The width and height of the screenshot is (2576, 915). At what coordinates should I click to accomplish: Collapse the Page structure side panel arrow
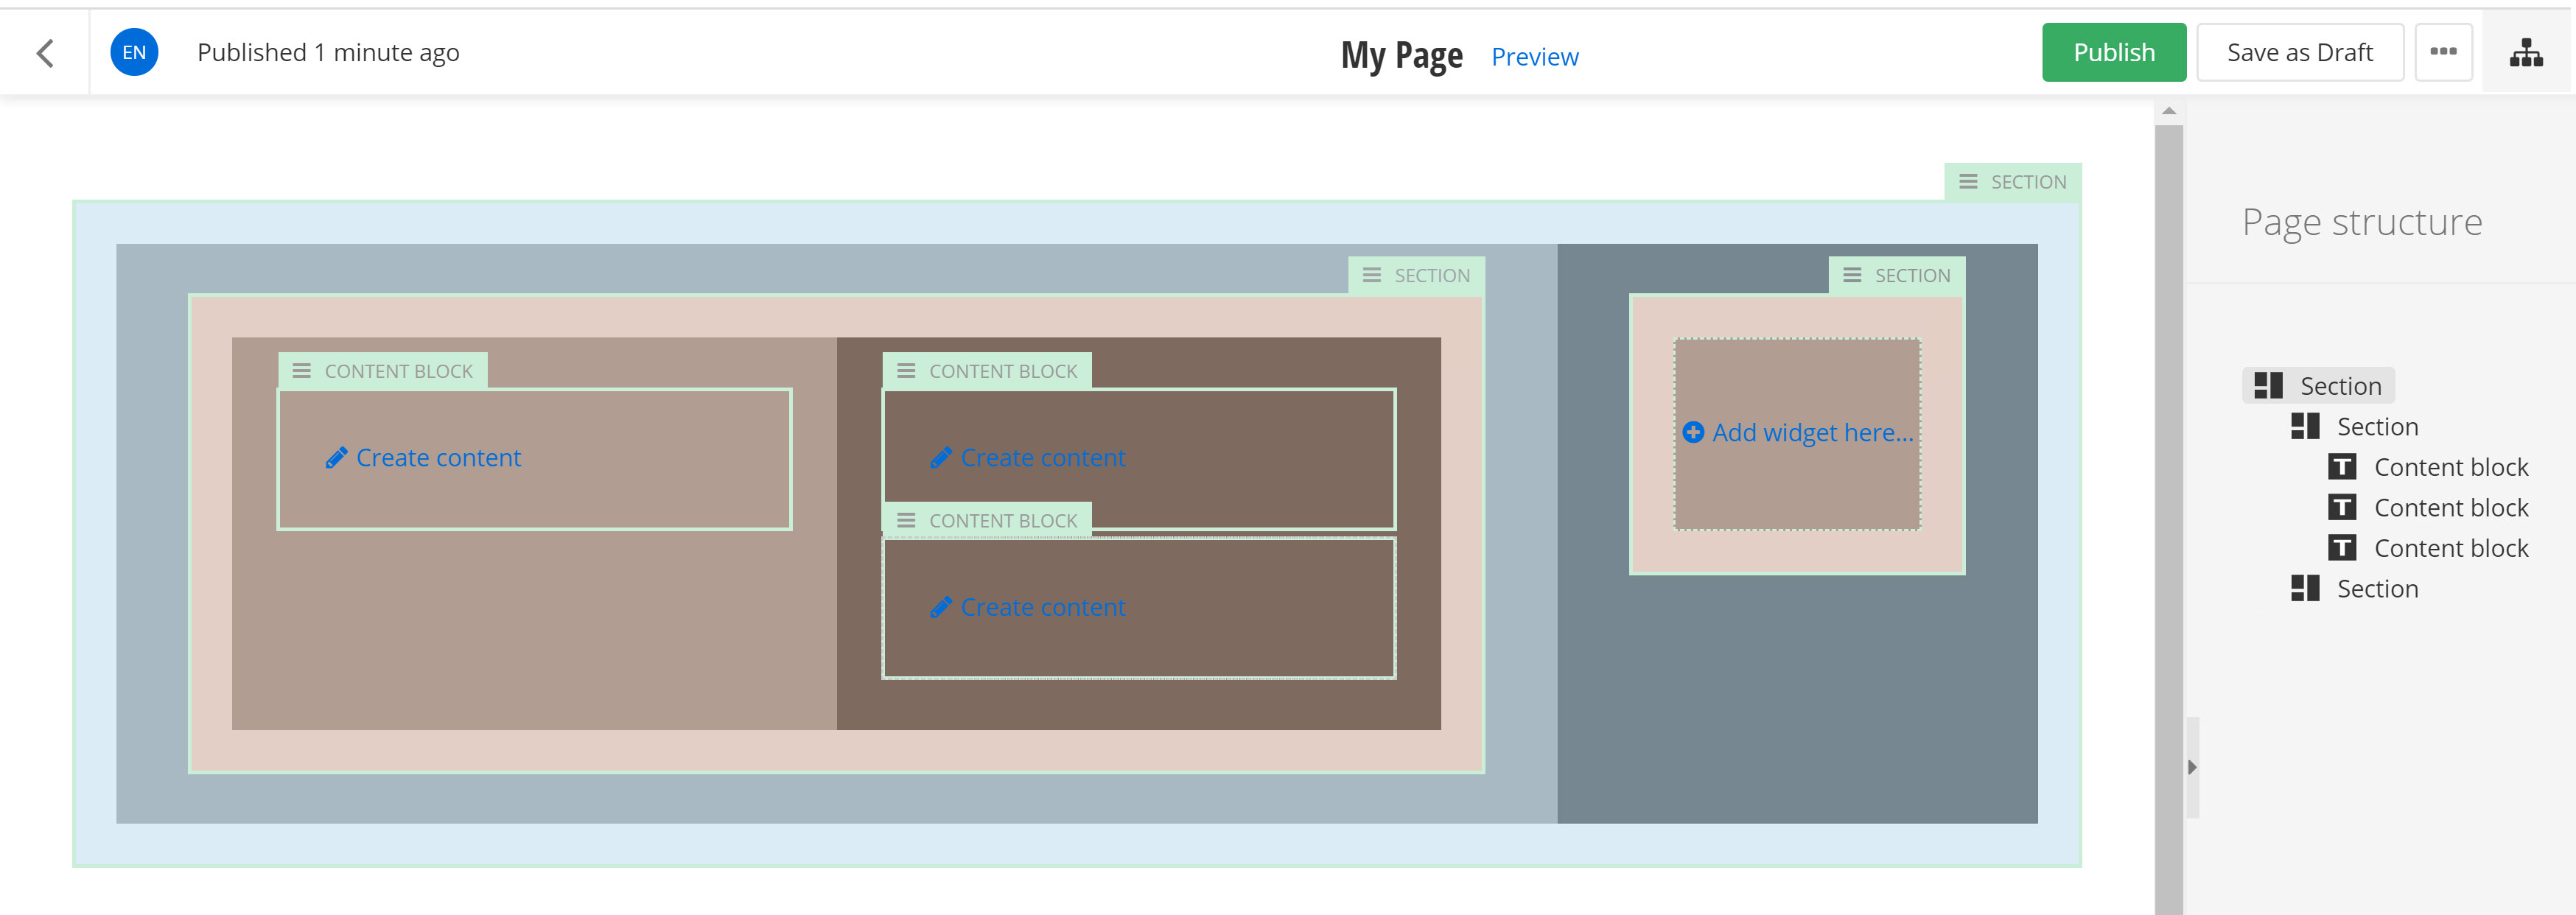(2192, 768)
